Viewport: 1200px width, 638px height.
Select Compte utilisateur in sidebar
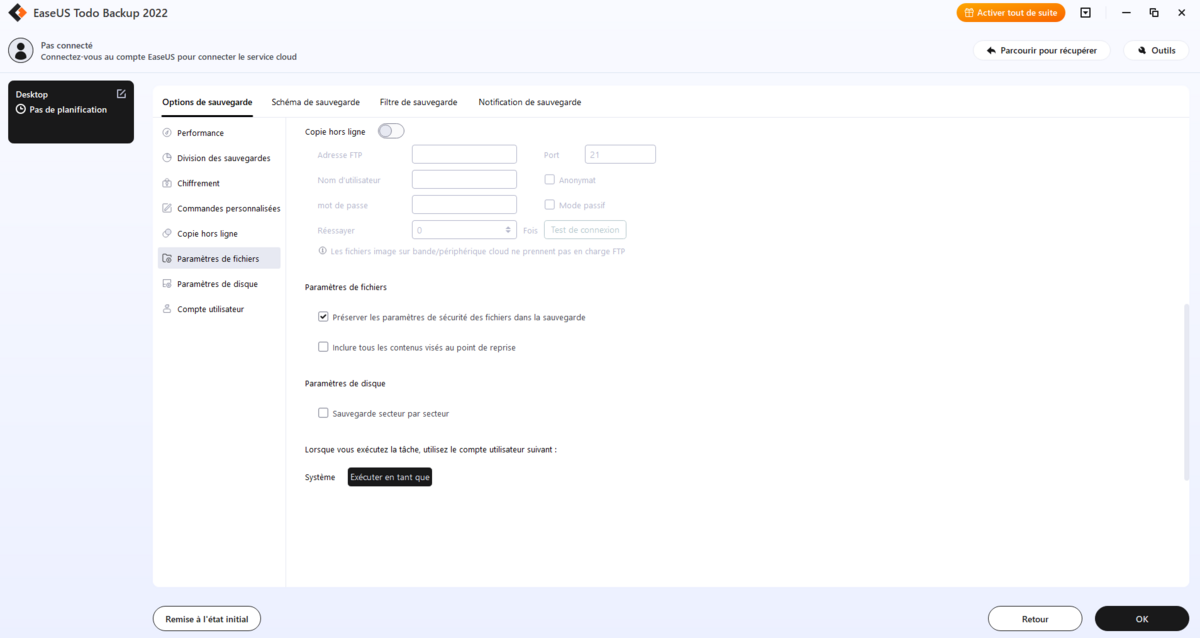(x=219, y=309)
